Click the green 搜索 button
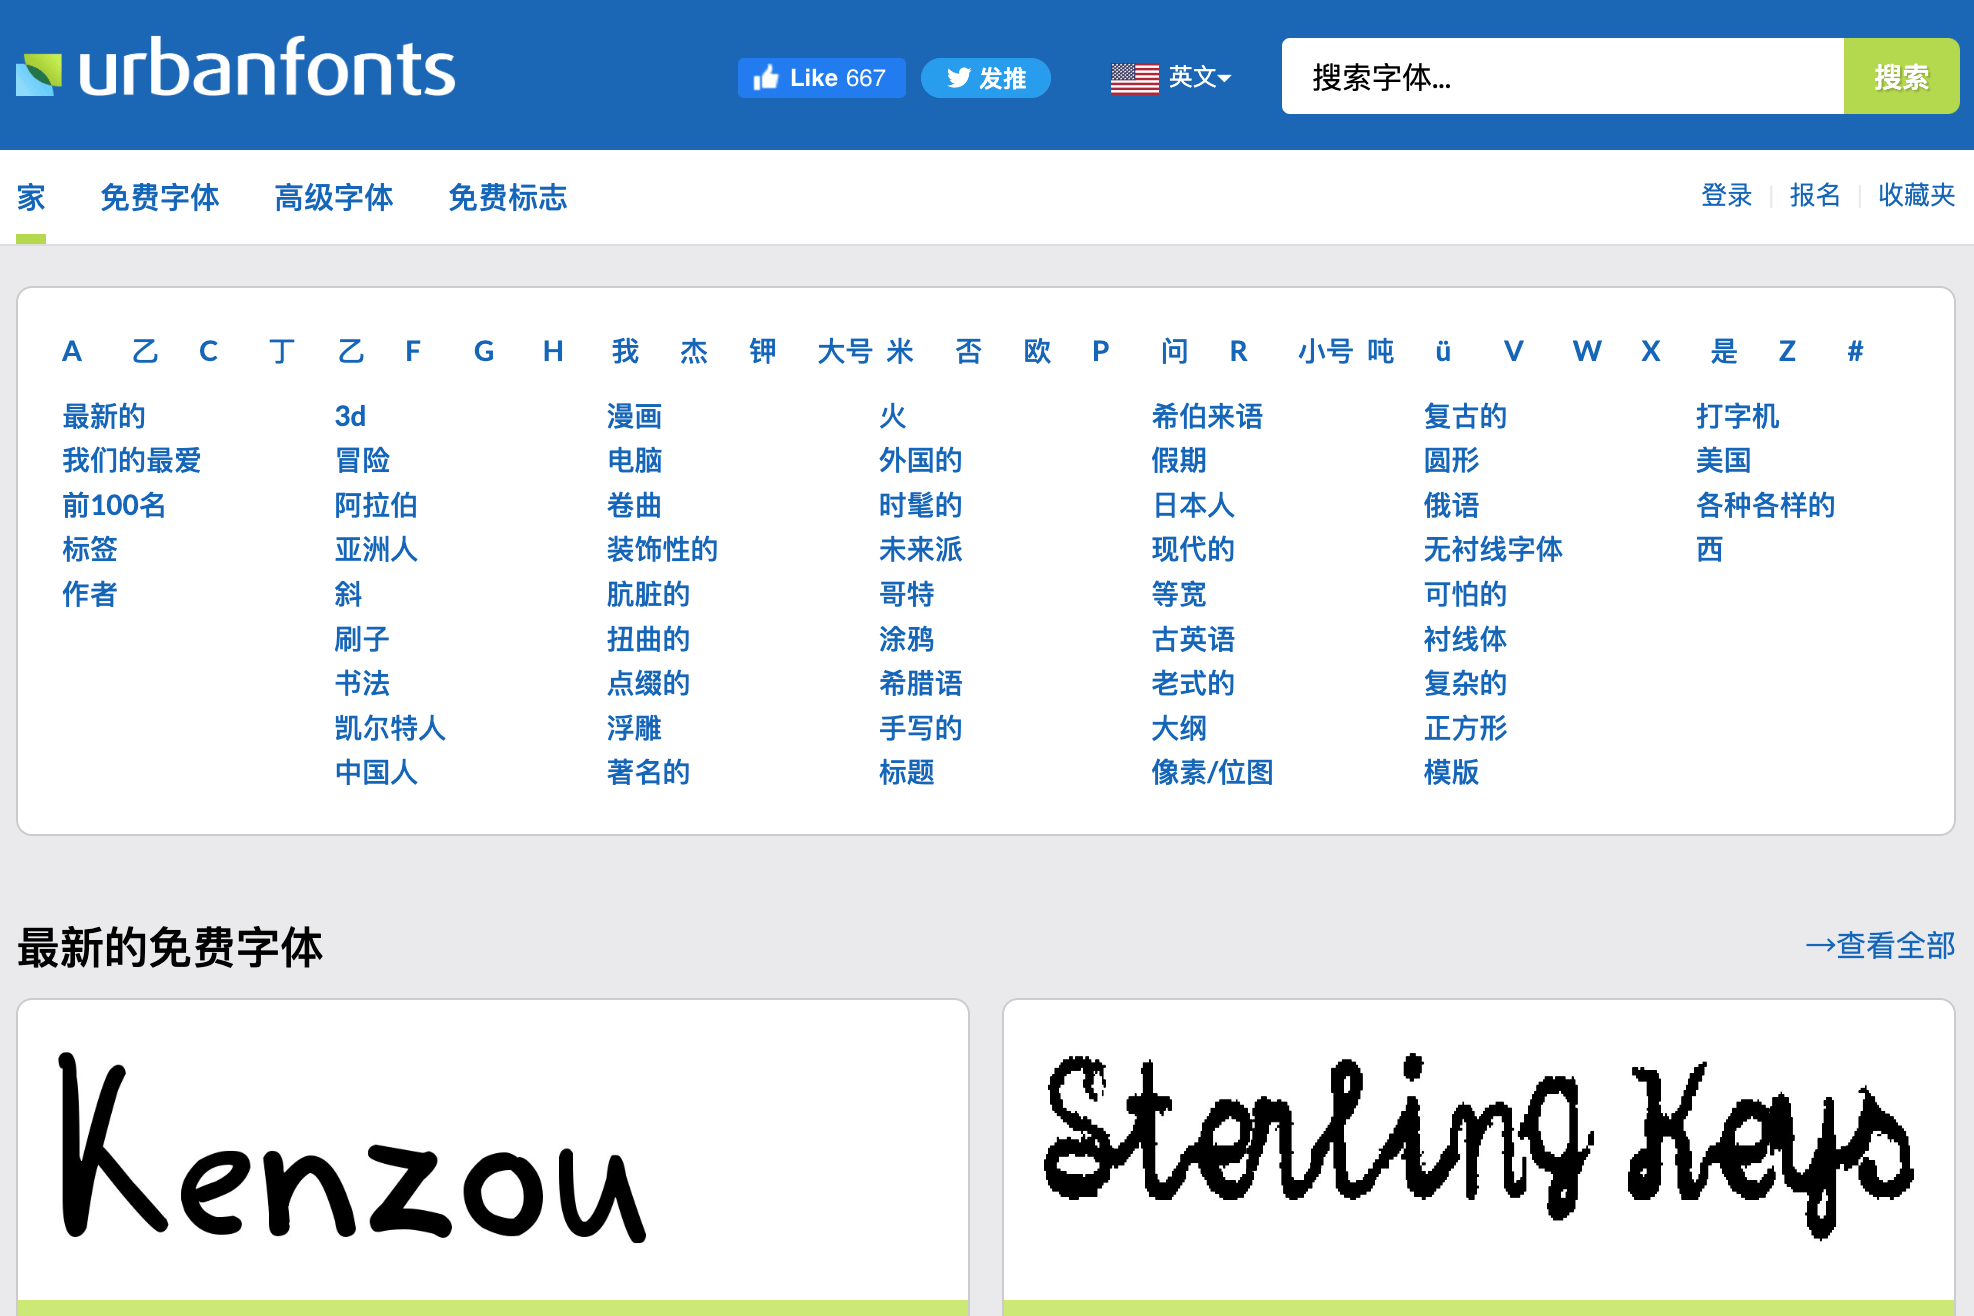This screenshot has height=1316, width=1974. pos(1901,76)
